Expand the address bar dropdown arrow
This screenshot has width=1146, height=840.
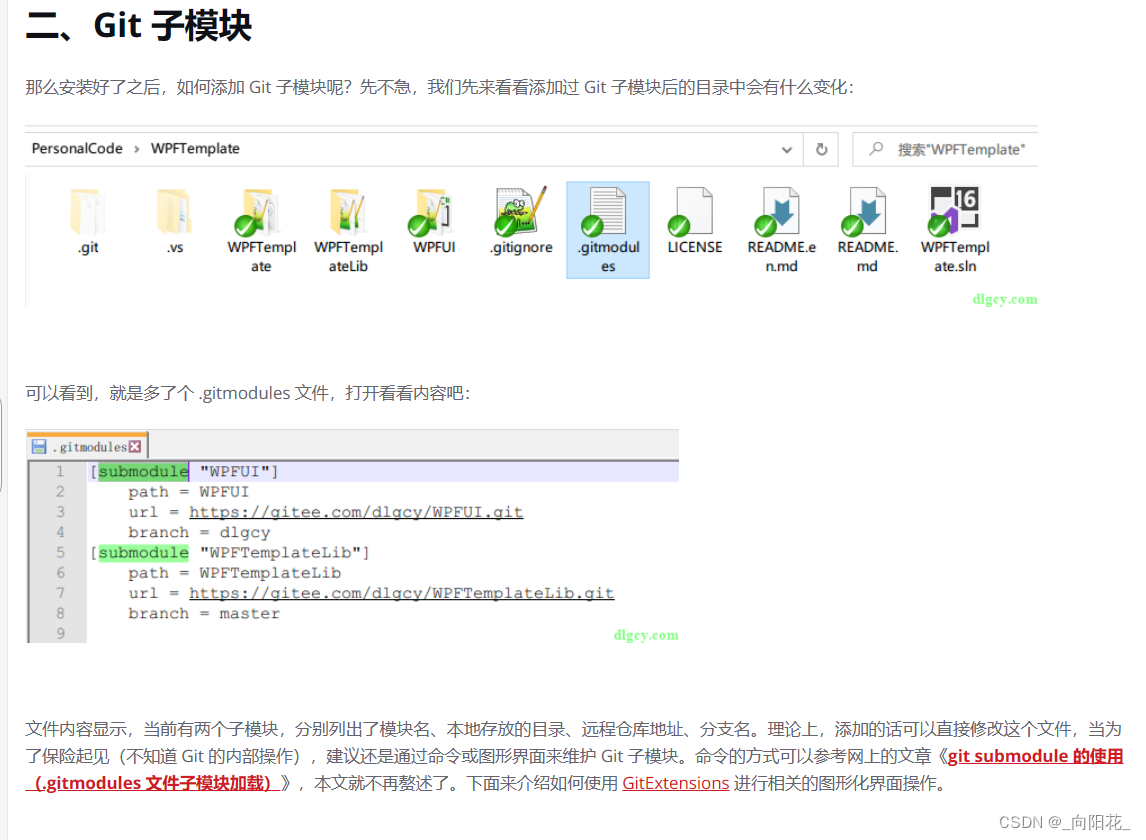pos(787,148)
